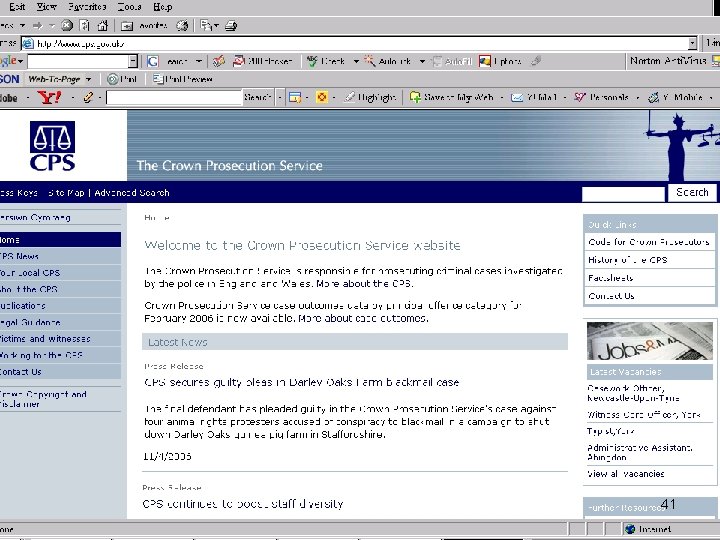Screen dimensions: 720x540
Task: Click the CPS site search text box
Action: click(x=623, y=194)
